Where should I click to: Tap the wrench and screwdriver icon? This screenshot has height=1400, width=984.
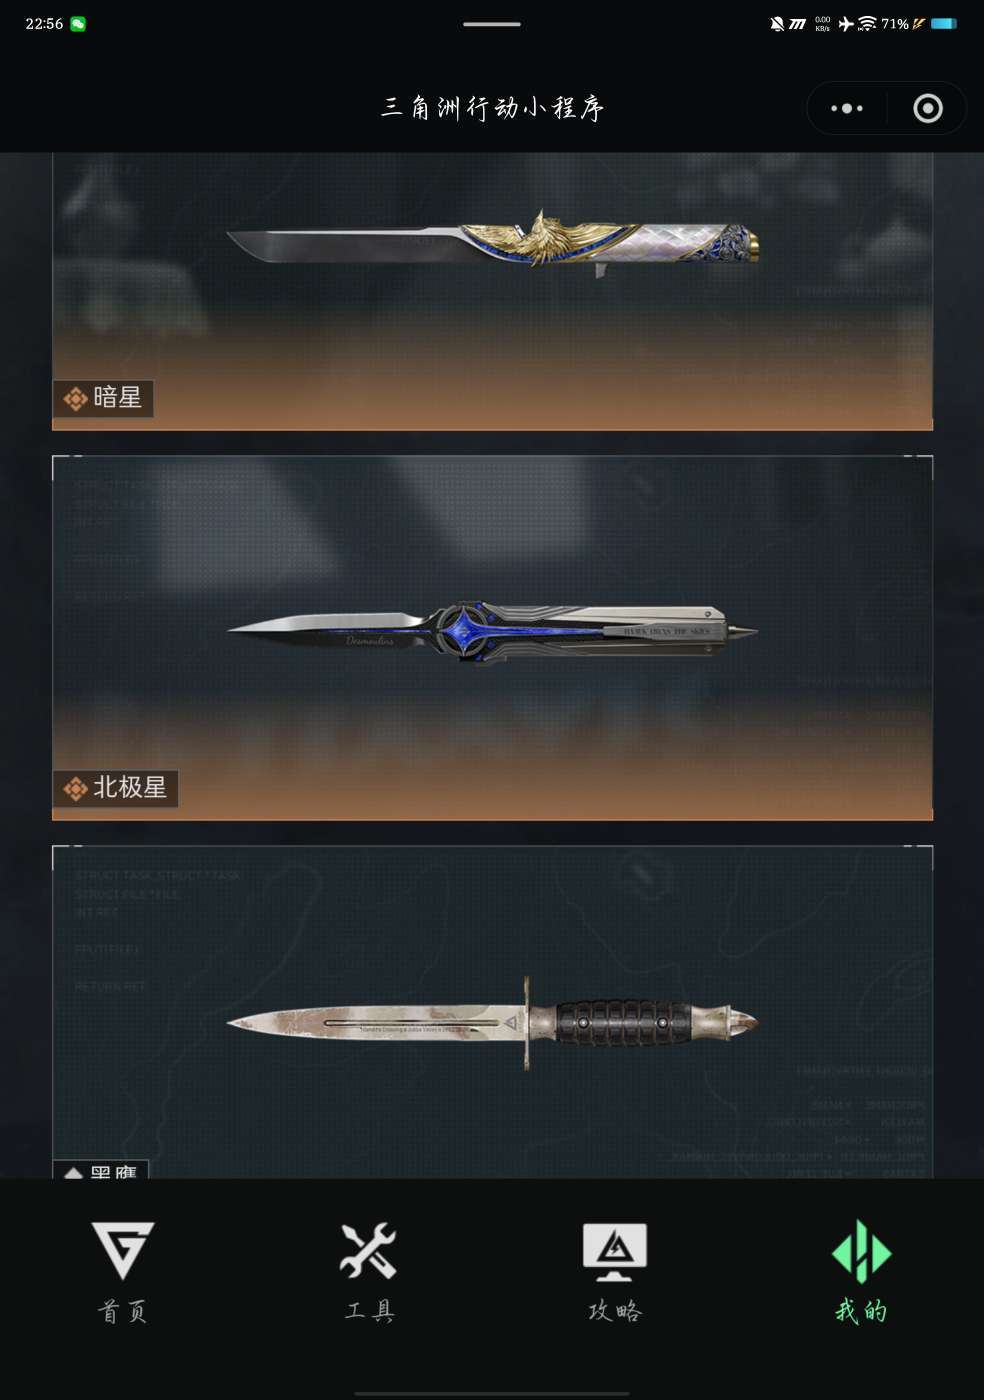369,1251
